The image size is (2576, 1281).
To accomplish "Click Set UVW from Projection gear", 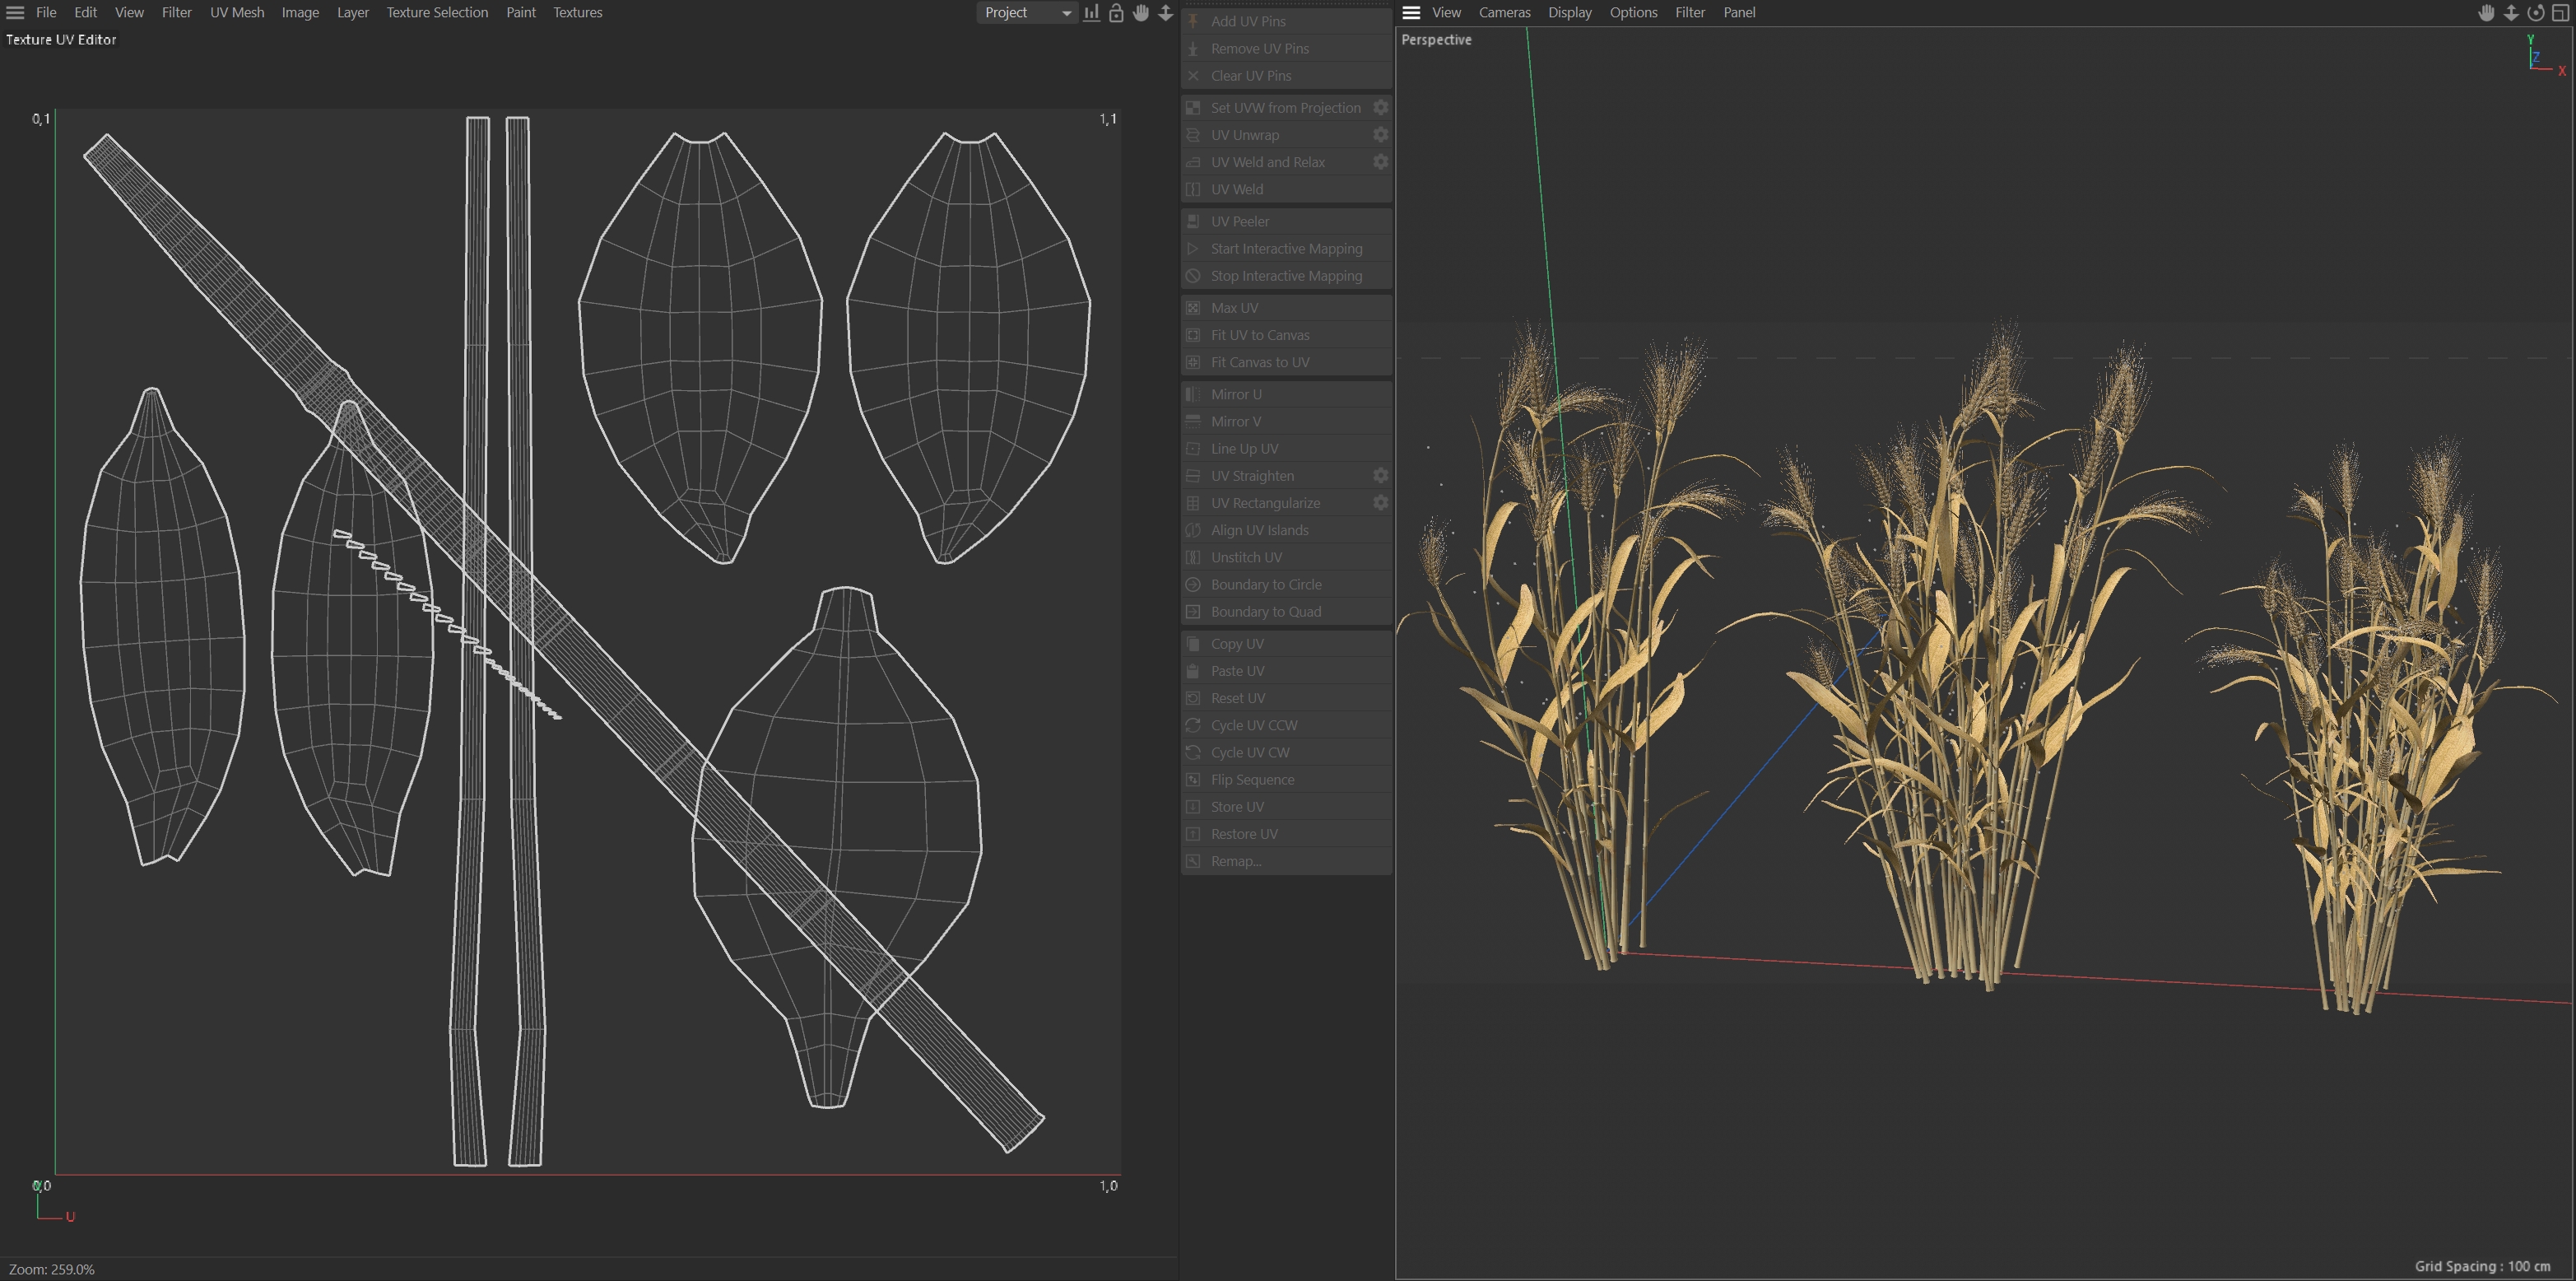I will point(1380,108).
